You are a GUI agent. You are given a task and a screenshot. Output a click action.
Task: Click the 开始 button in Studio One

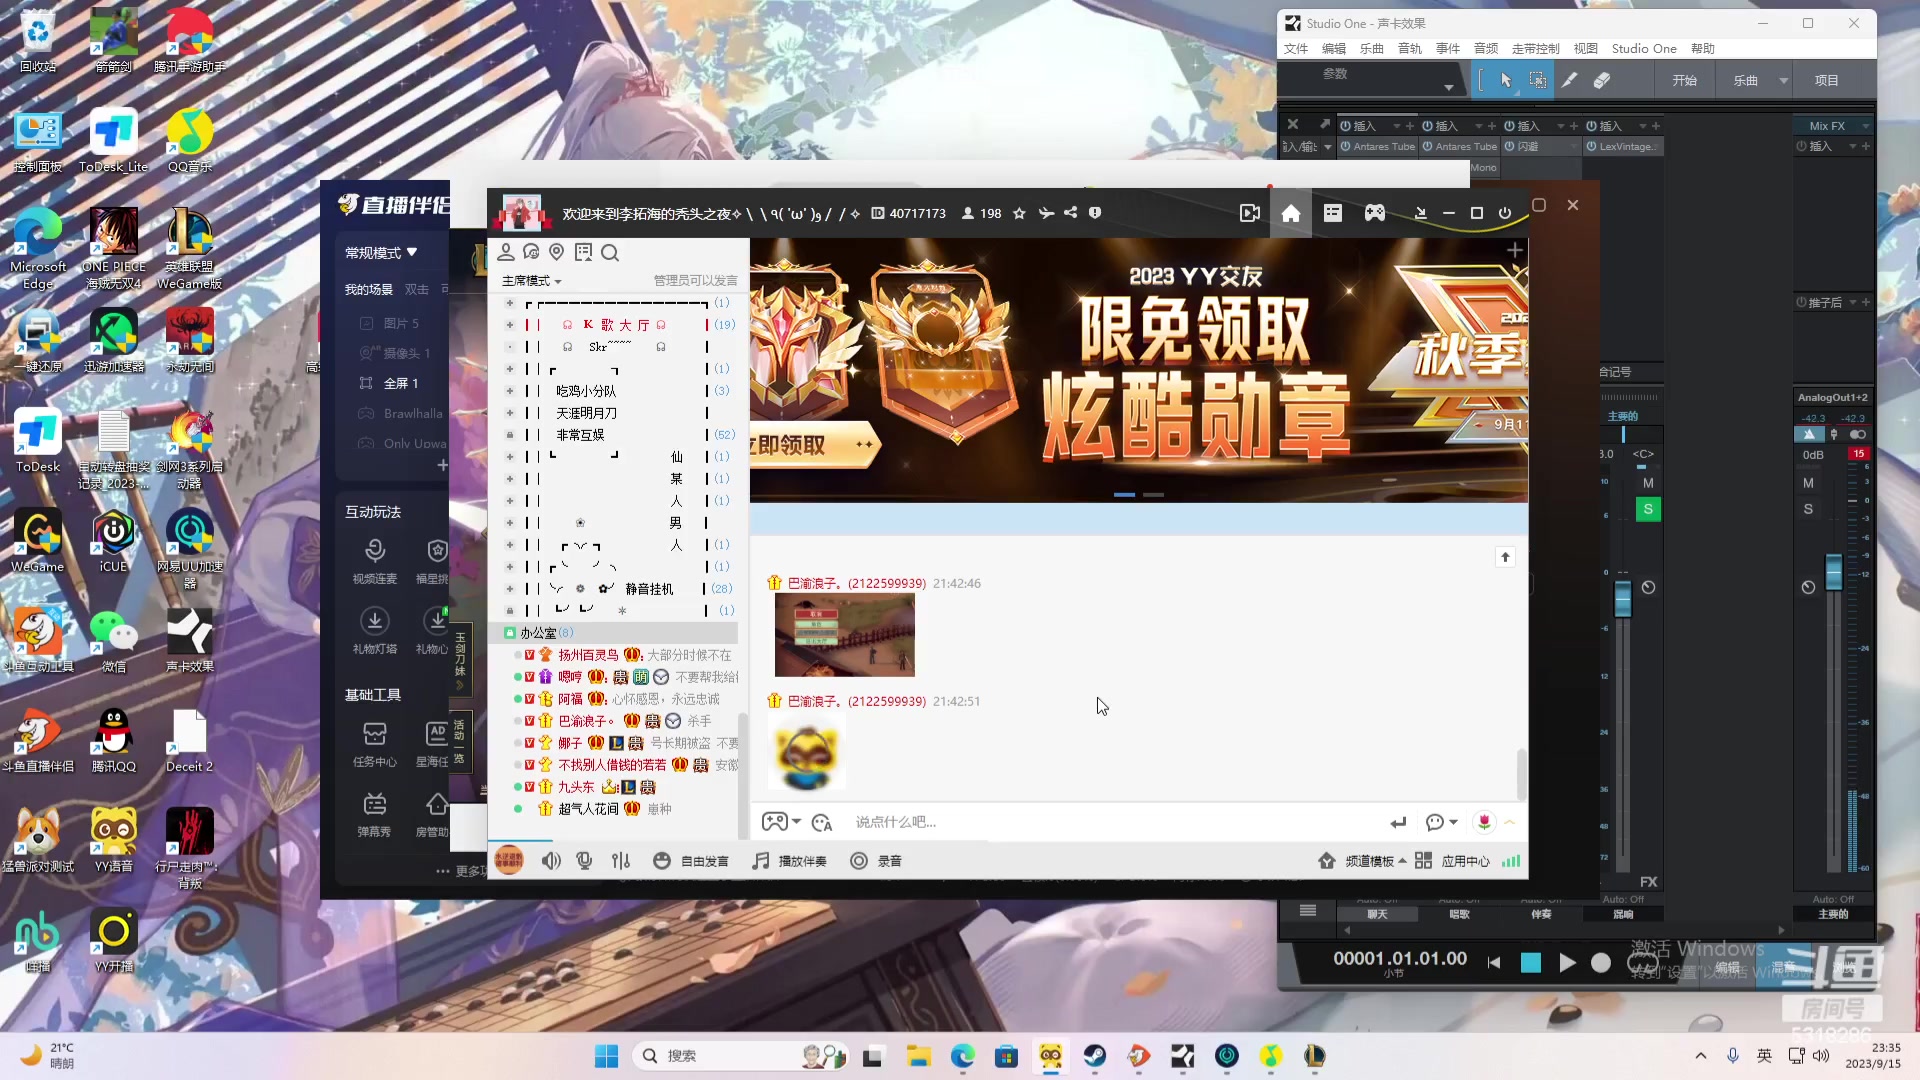[x=1685, y=80]
